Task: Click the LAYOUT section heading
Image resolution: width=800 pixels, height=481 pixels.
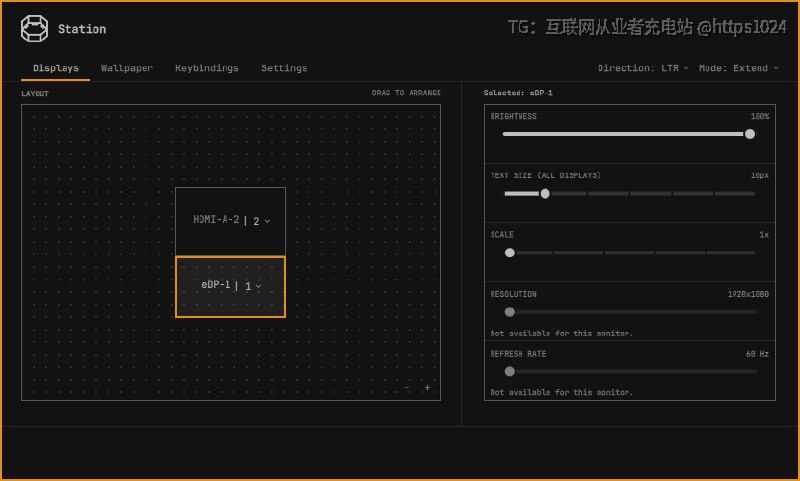Action: (35, 93)
